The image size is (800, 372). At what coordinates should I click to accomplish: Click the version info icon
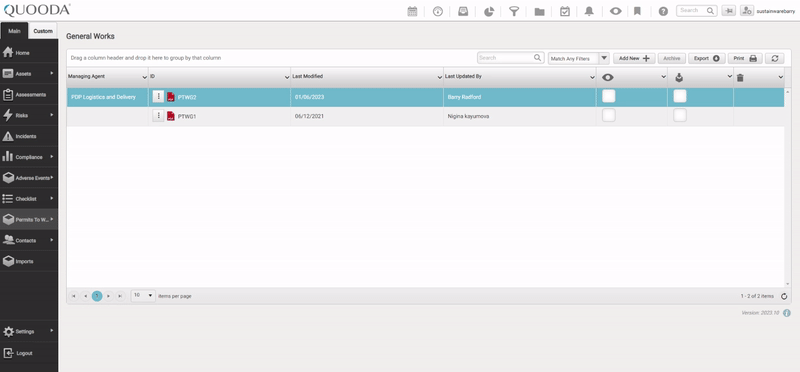pyautogui.click(x=787, y=313)
